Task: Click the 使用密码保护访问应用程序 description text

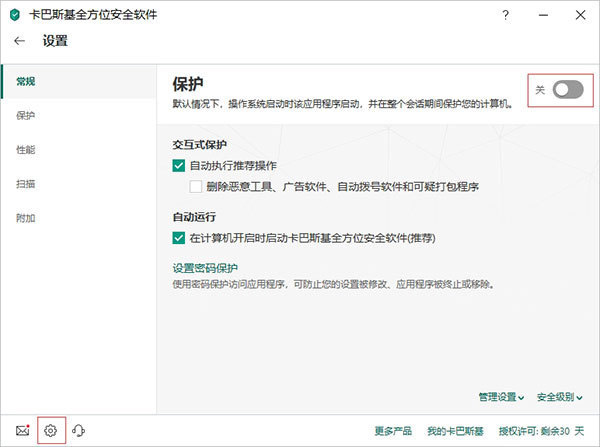Action: 334,284
